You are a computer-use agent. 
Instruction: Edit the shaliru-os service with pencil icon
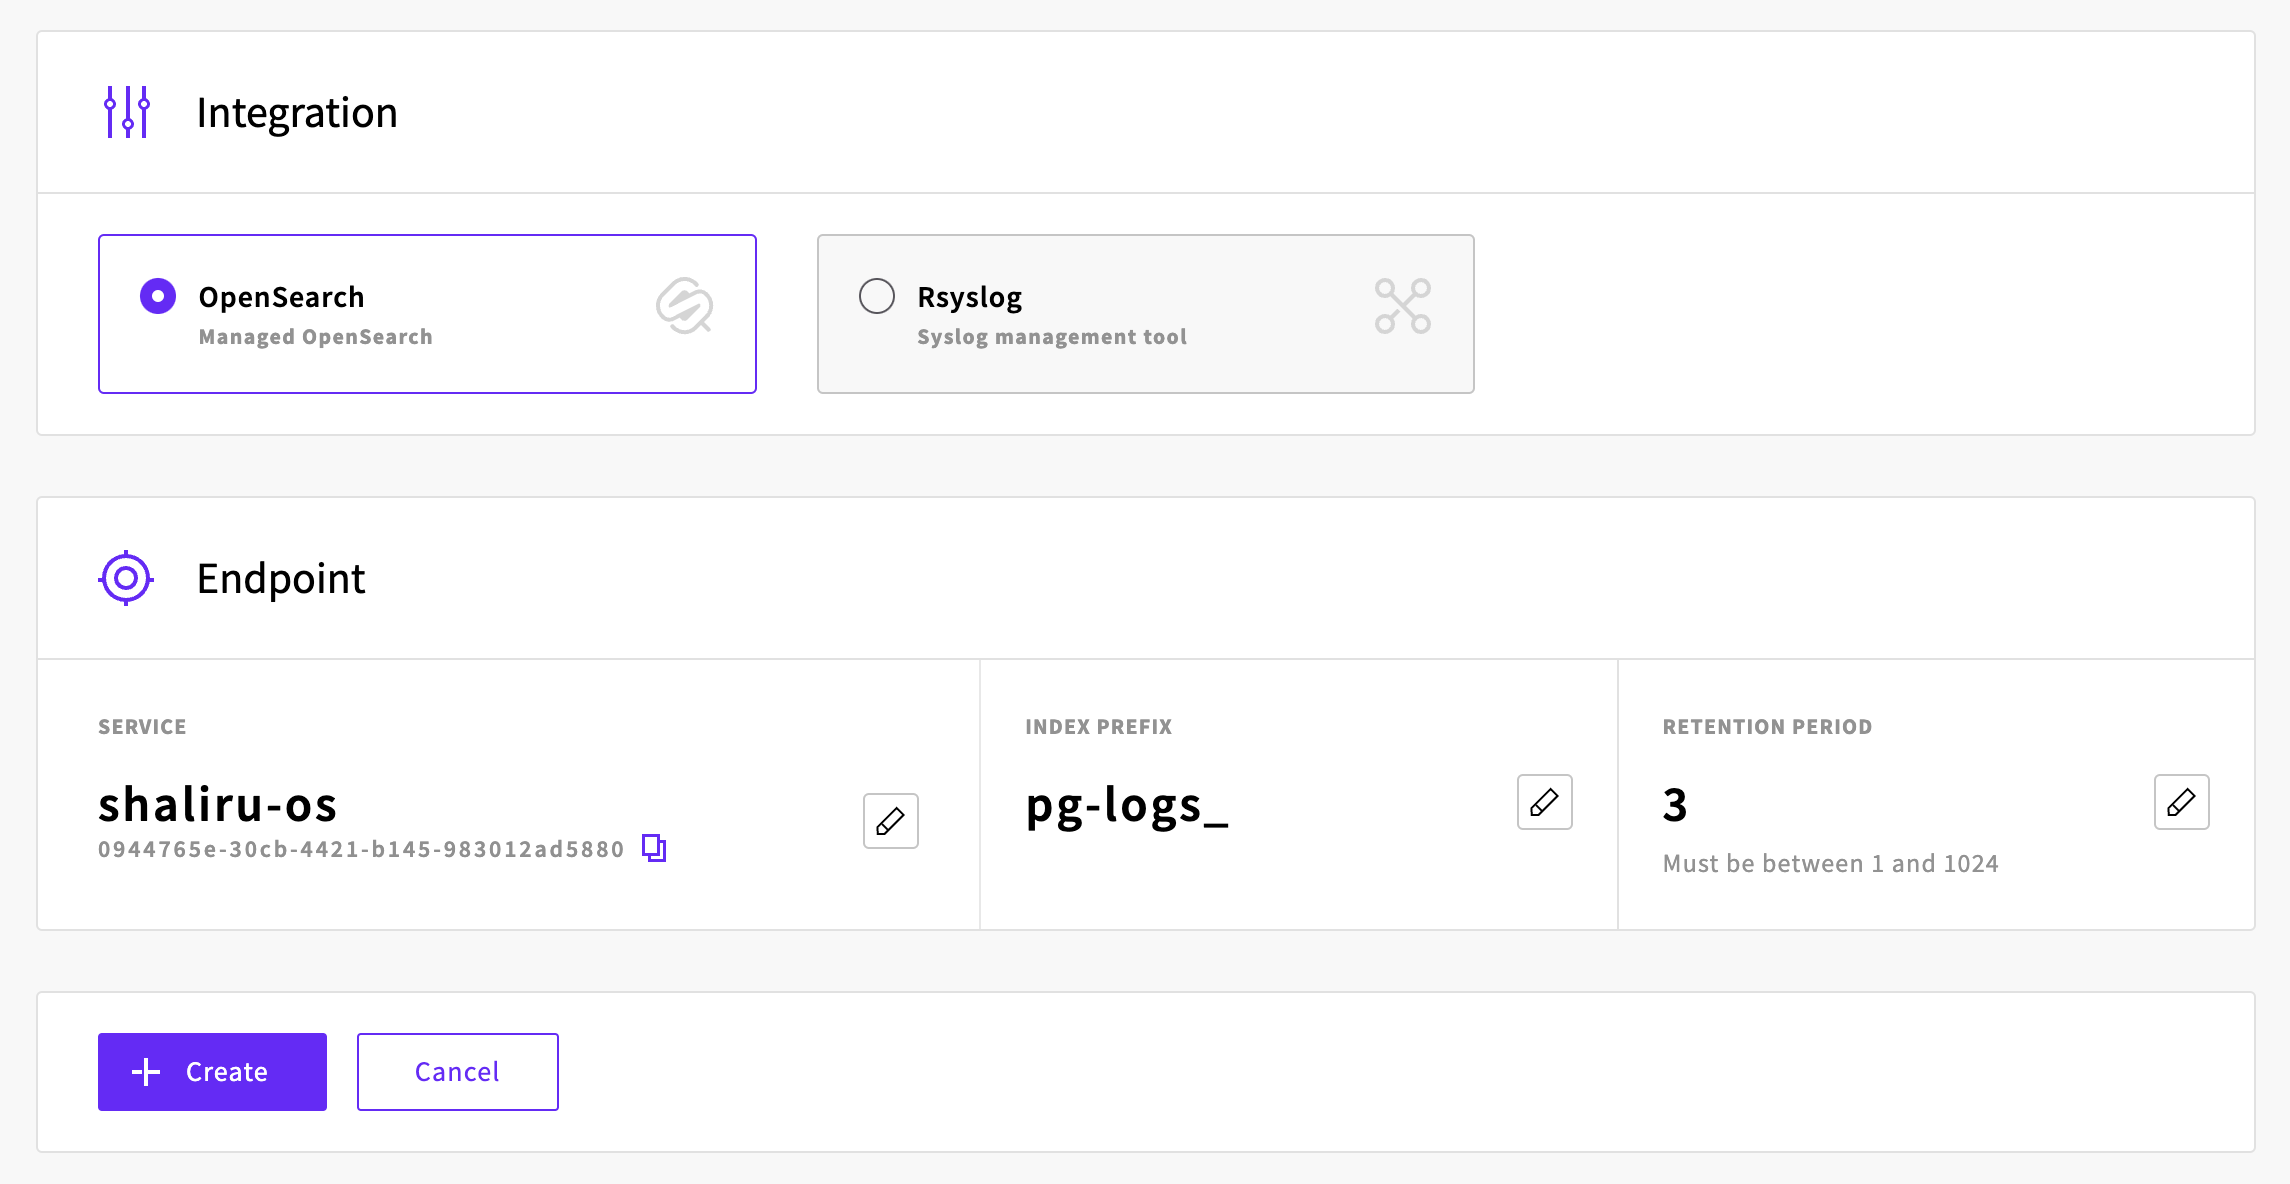coord(891,821)
